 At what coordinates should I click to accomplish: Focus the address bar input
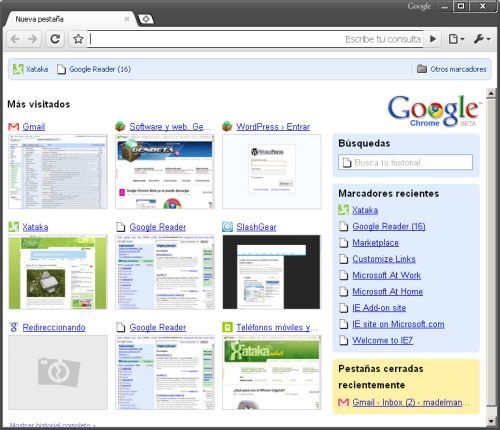point(255,39)
